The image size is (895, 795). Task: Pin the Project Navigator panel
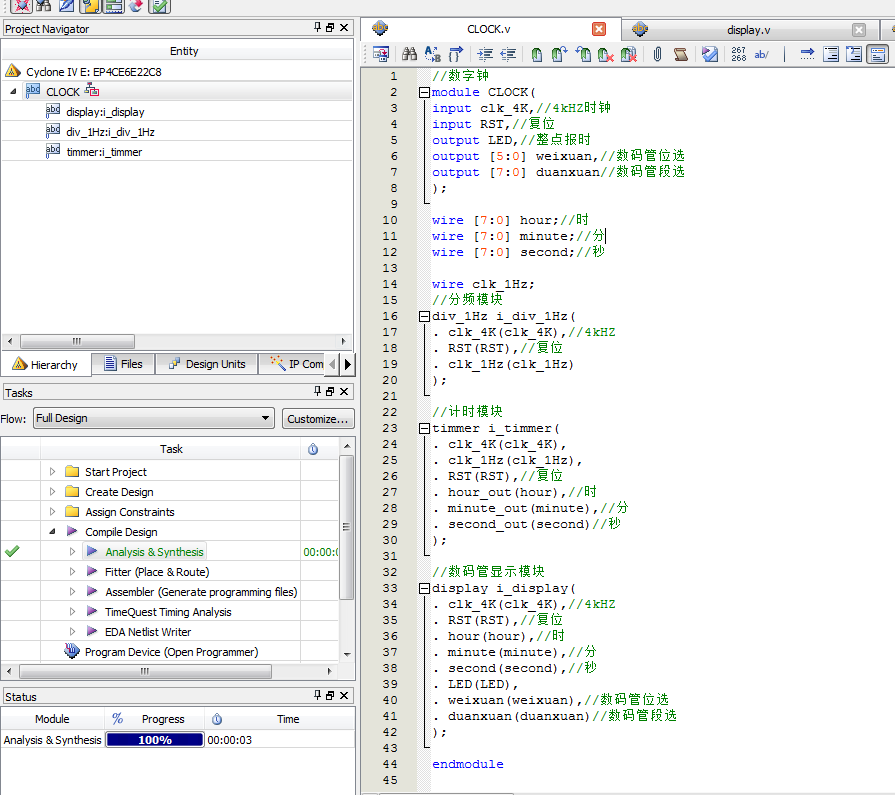click(317, 27)
